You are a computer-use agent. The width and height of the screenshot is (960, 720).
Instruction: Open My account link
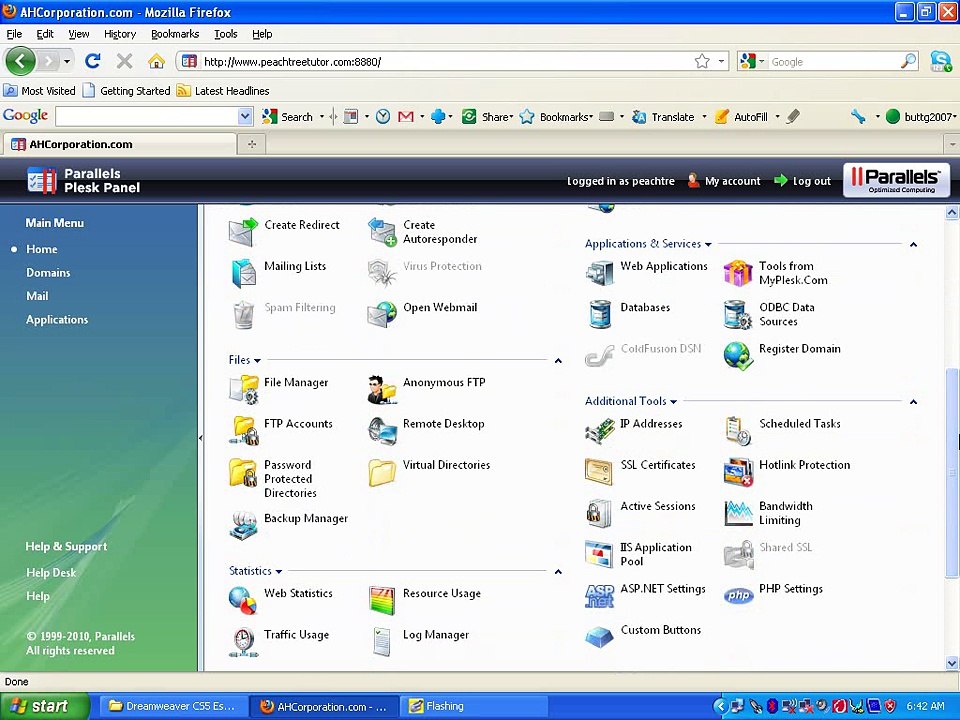[x=724, y=181]
